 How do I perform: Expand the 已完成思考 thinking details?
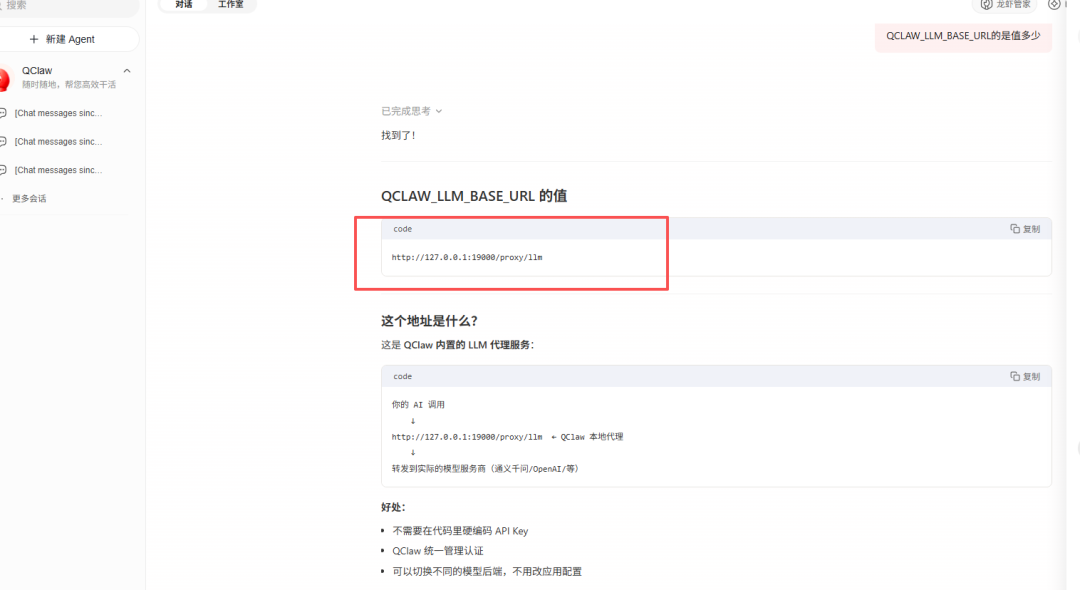(411, 111)
